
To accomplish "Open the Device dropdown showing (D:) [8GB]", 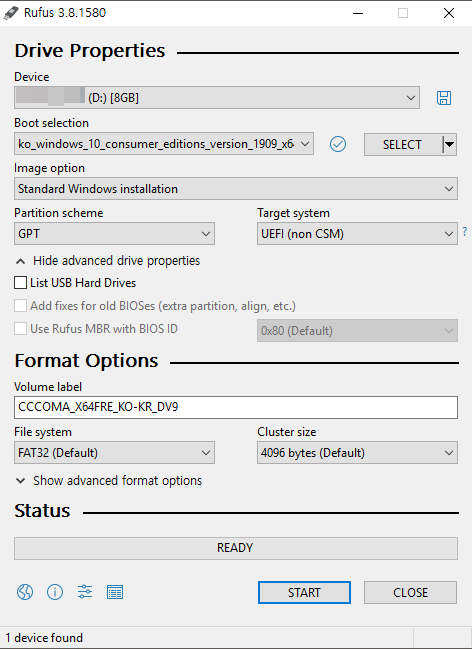I will [x=217, y=98].
